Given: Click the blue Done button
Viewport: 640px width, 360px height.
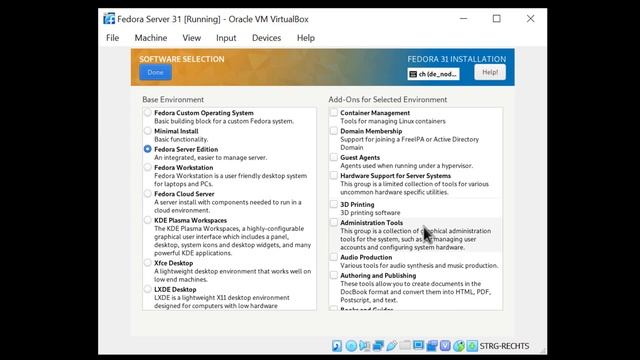Looking at the screenshot, I should [156, 73].
